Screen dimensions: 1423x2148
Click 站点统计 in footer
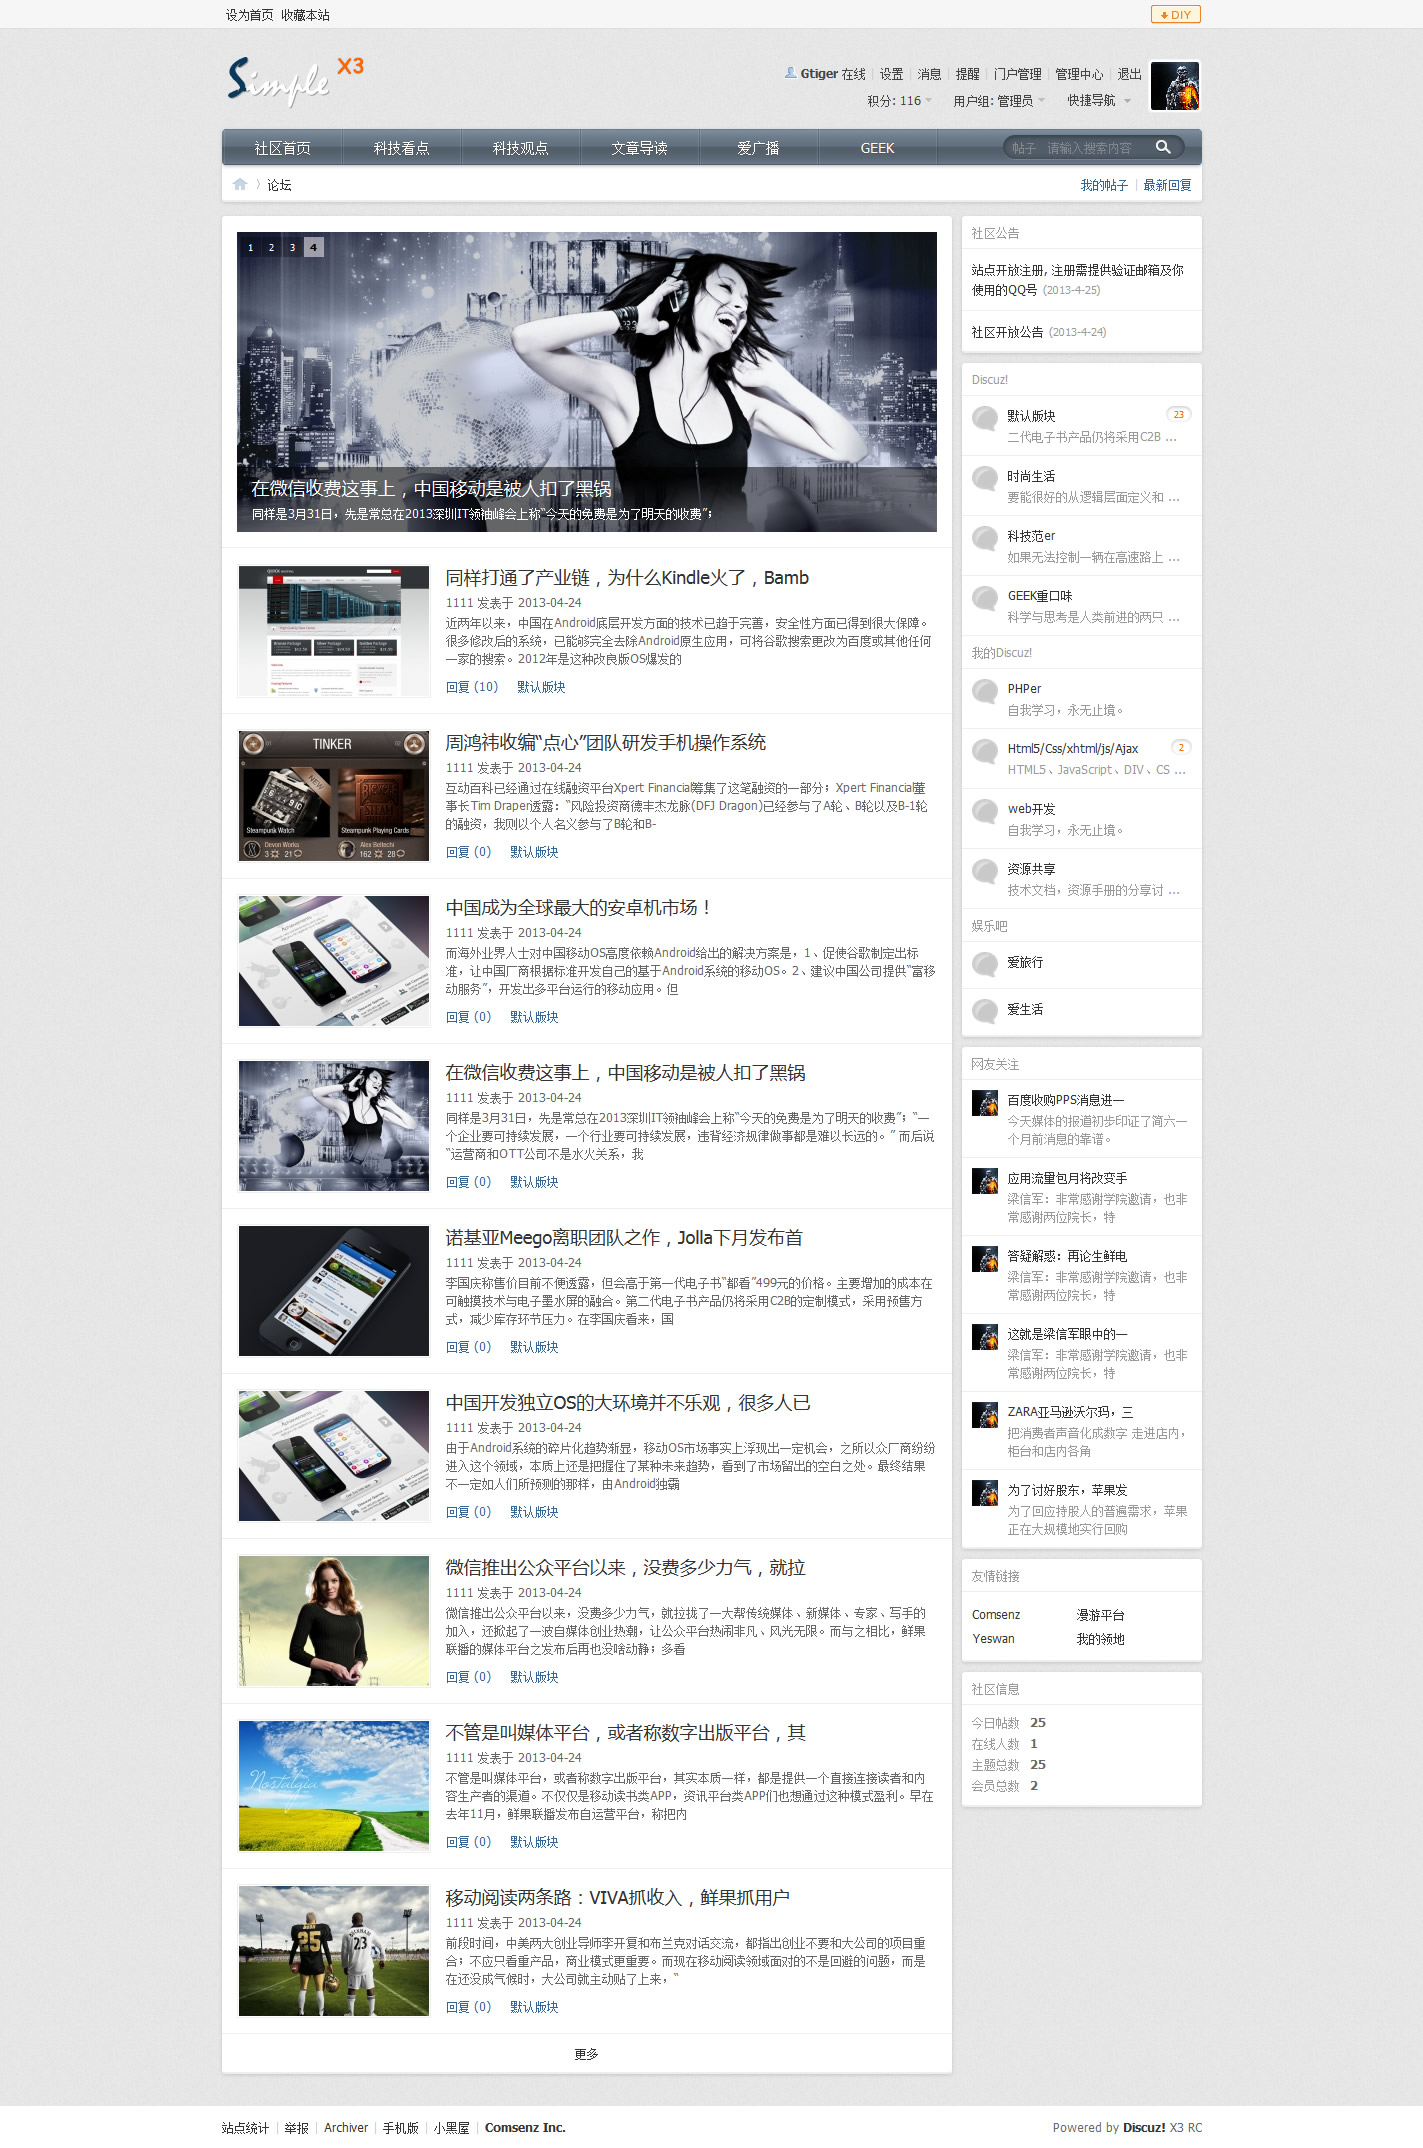(x=245, y=2128)
